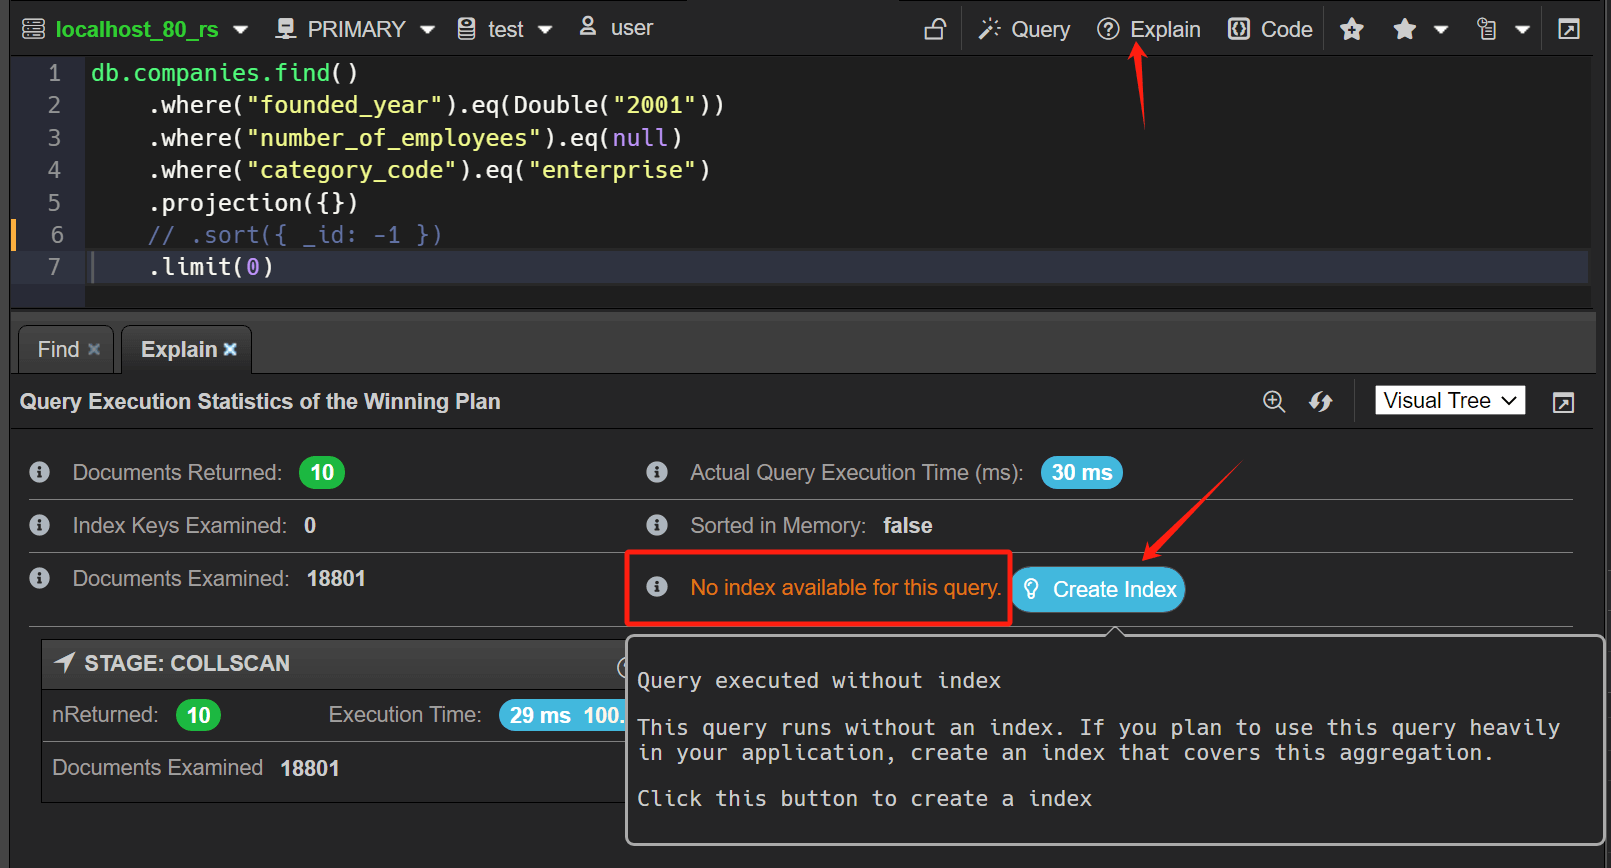
Task: Click the 29 ms COLLSCAN execution time badge
Action: coord(562,715)
